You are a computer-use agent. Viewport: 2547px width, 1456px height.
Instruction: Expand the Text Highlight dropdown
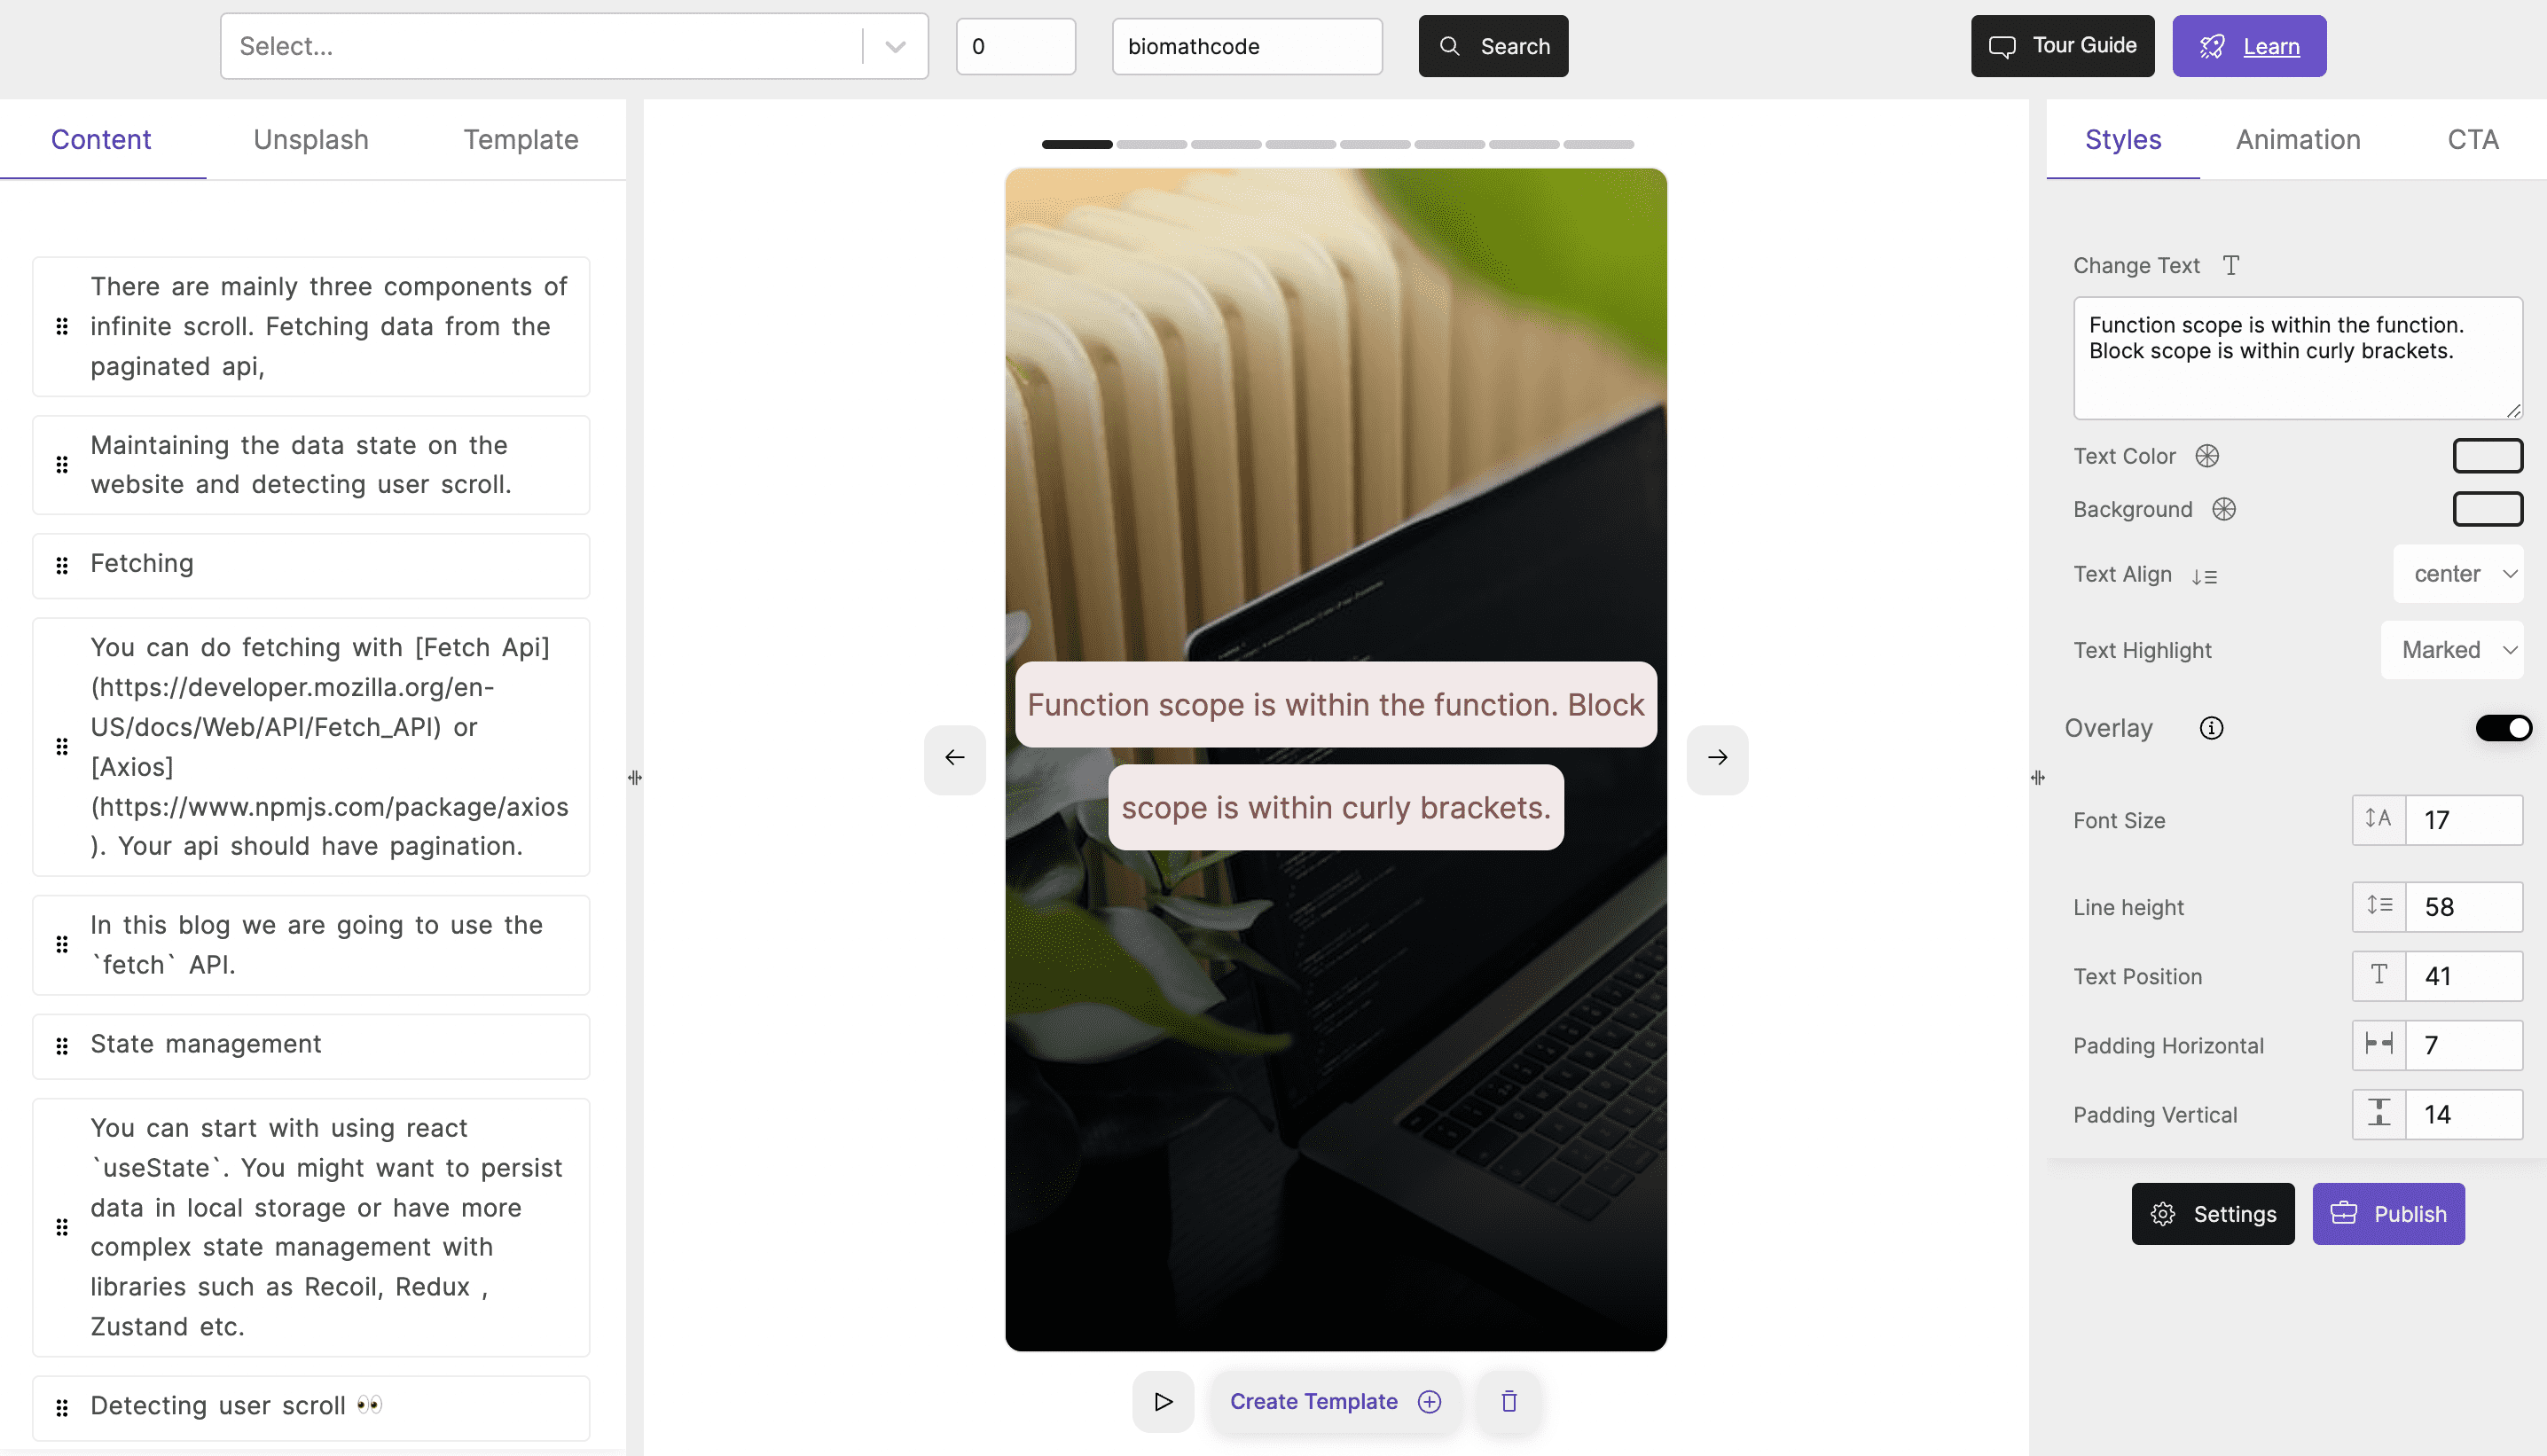click(x=2454, y=649)
